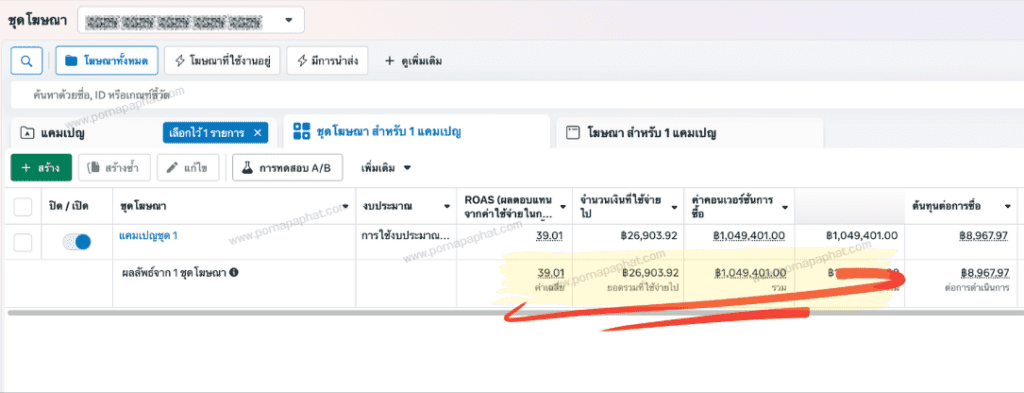Open the แคมเปญชุด 1 ad set link

[148, 236]
